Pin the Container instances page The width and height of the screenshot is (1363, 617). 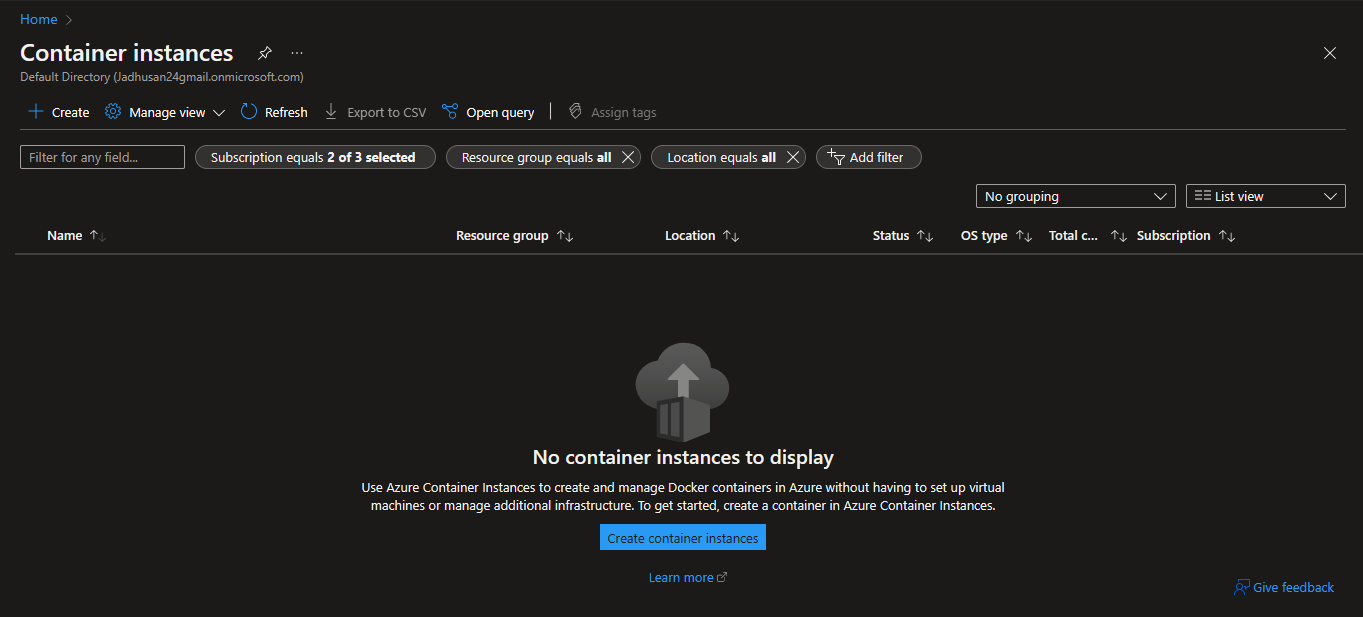264,53
